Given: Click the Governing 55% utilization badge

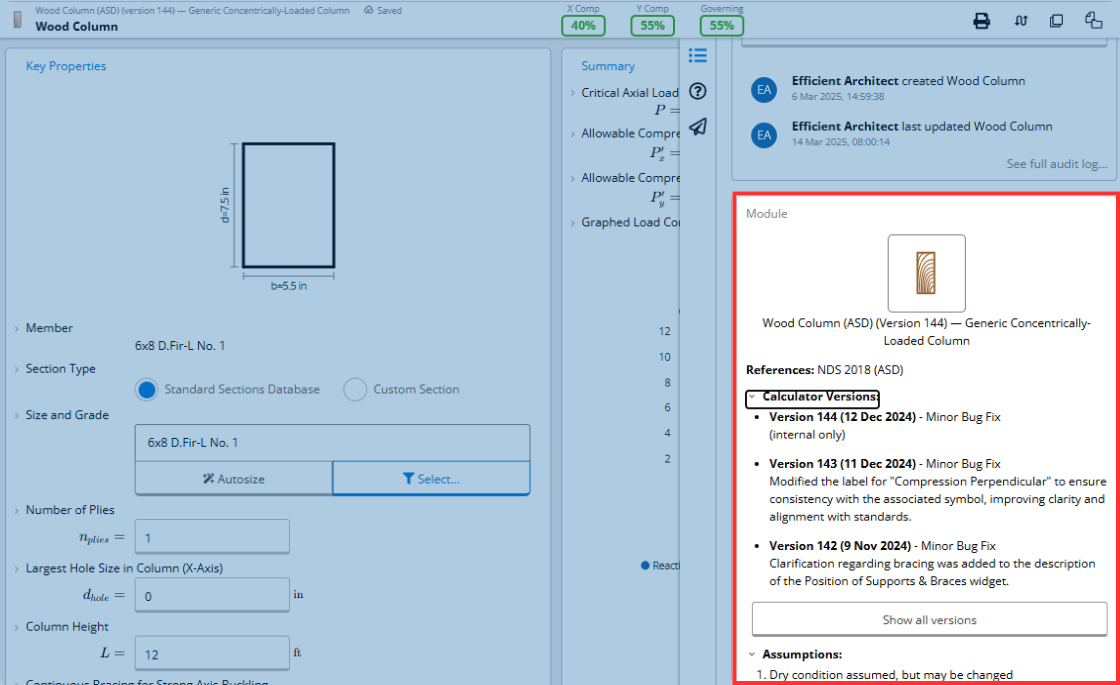Looking at the screenshot, I should coord(721,26).
